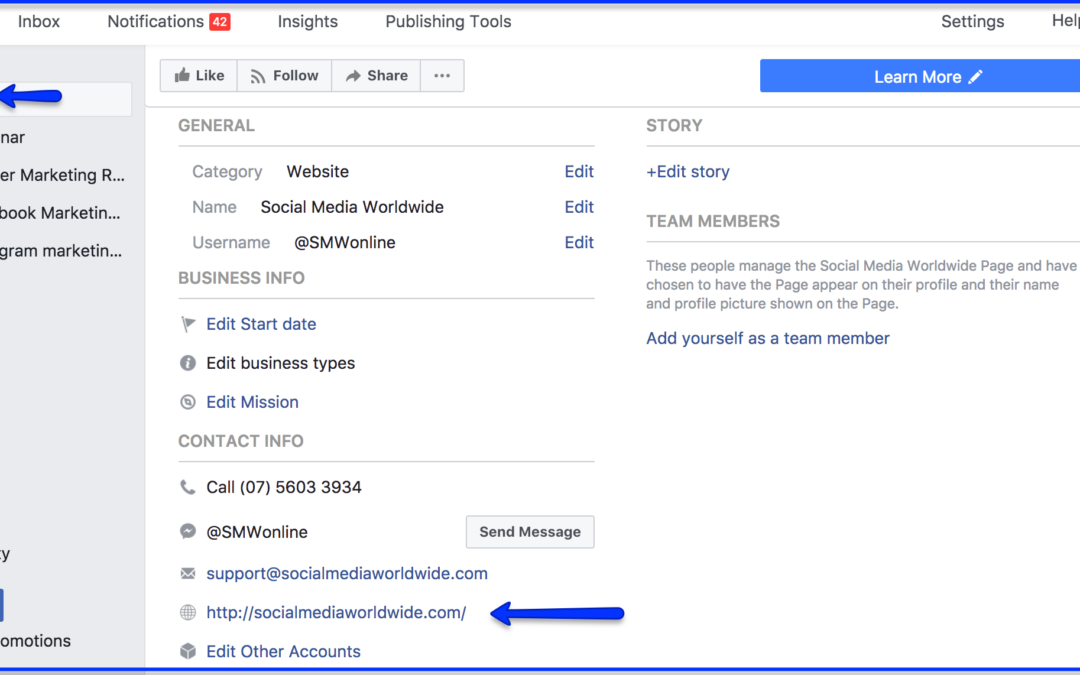Click the Messenger icon beside @SMWonline
Image resolution: width=1080 pixels, height=675 pixels.
187,532
